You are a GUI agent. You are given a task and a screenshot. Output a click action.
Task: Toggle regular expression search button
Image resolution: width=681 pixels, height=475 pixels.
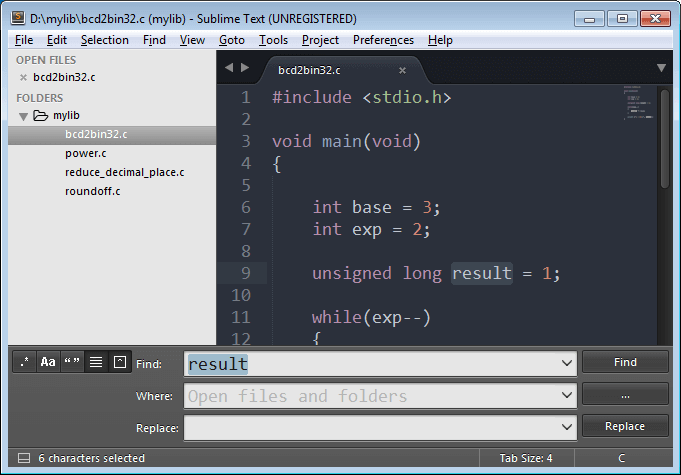[x=25, y=362]
